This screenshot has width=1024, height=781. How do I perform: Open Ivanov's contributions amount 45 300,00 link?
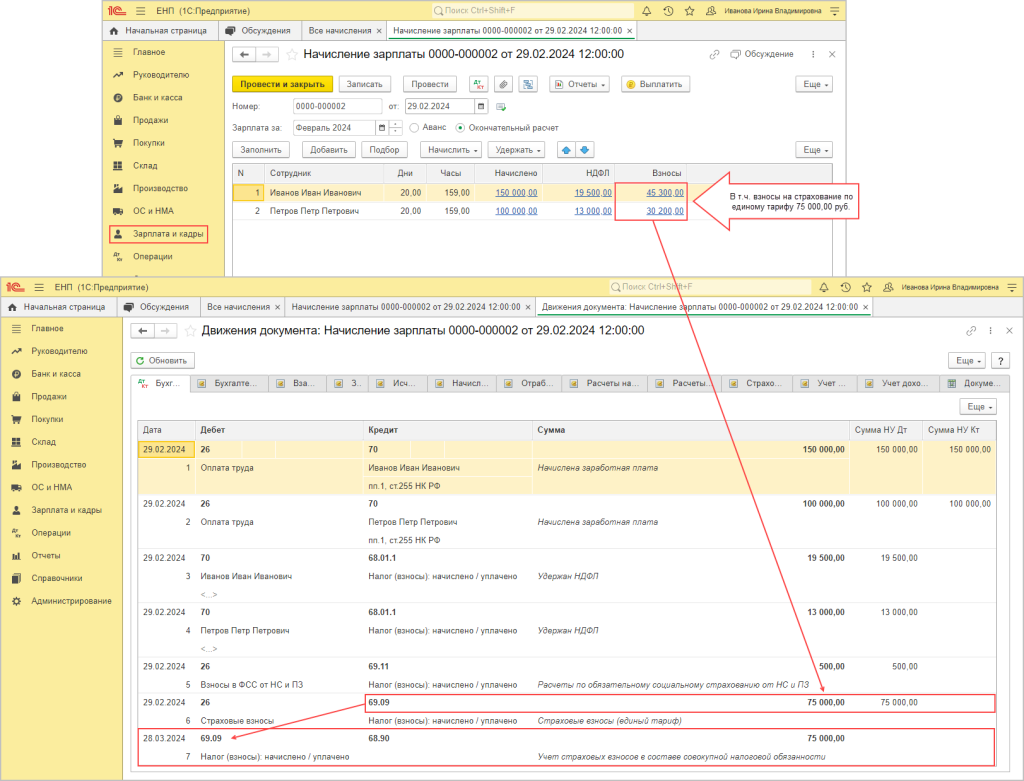tap(665, 193)
